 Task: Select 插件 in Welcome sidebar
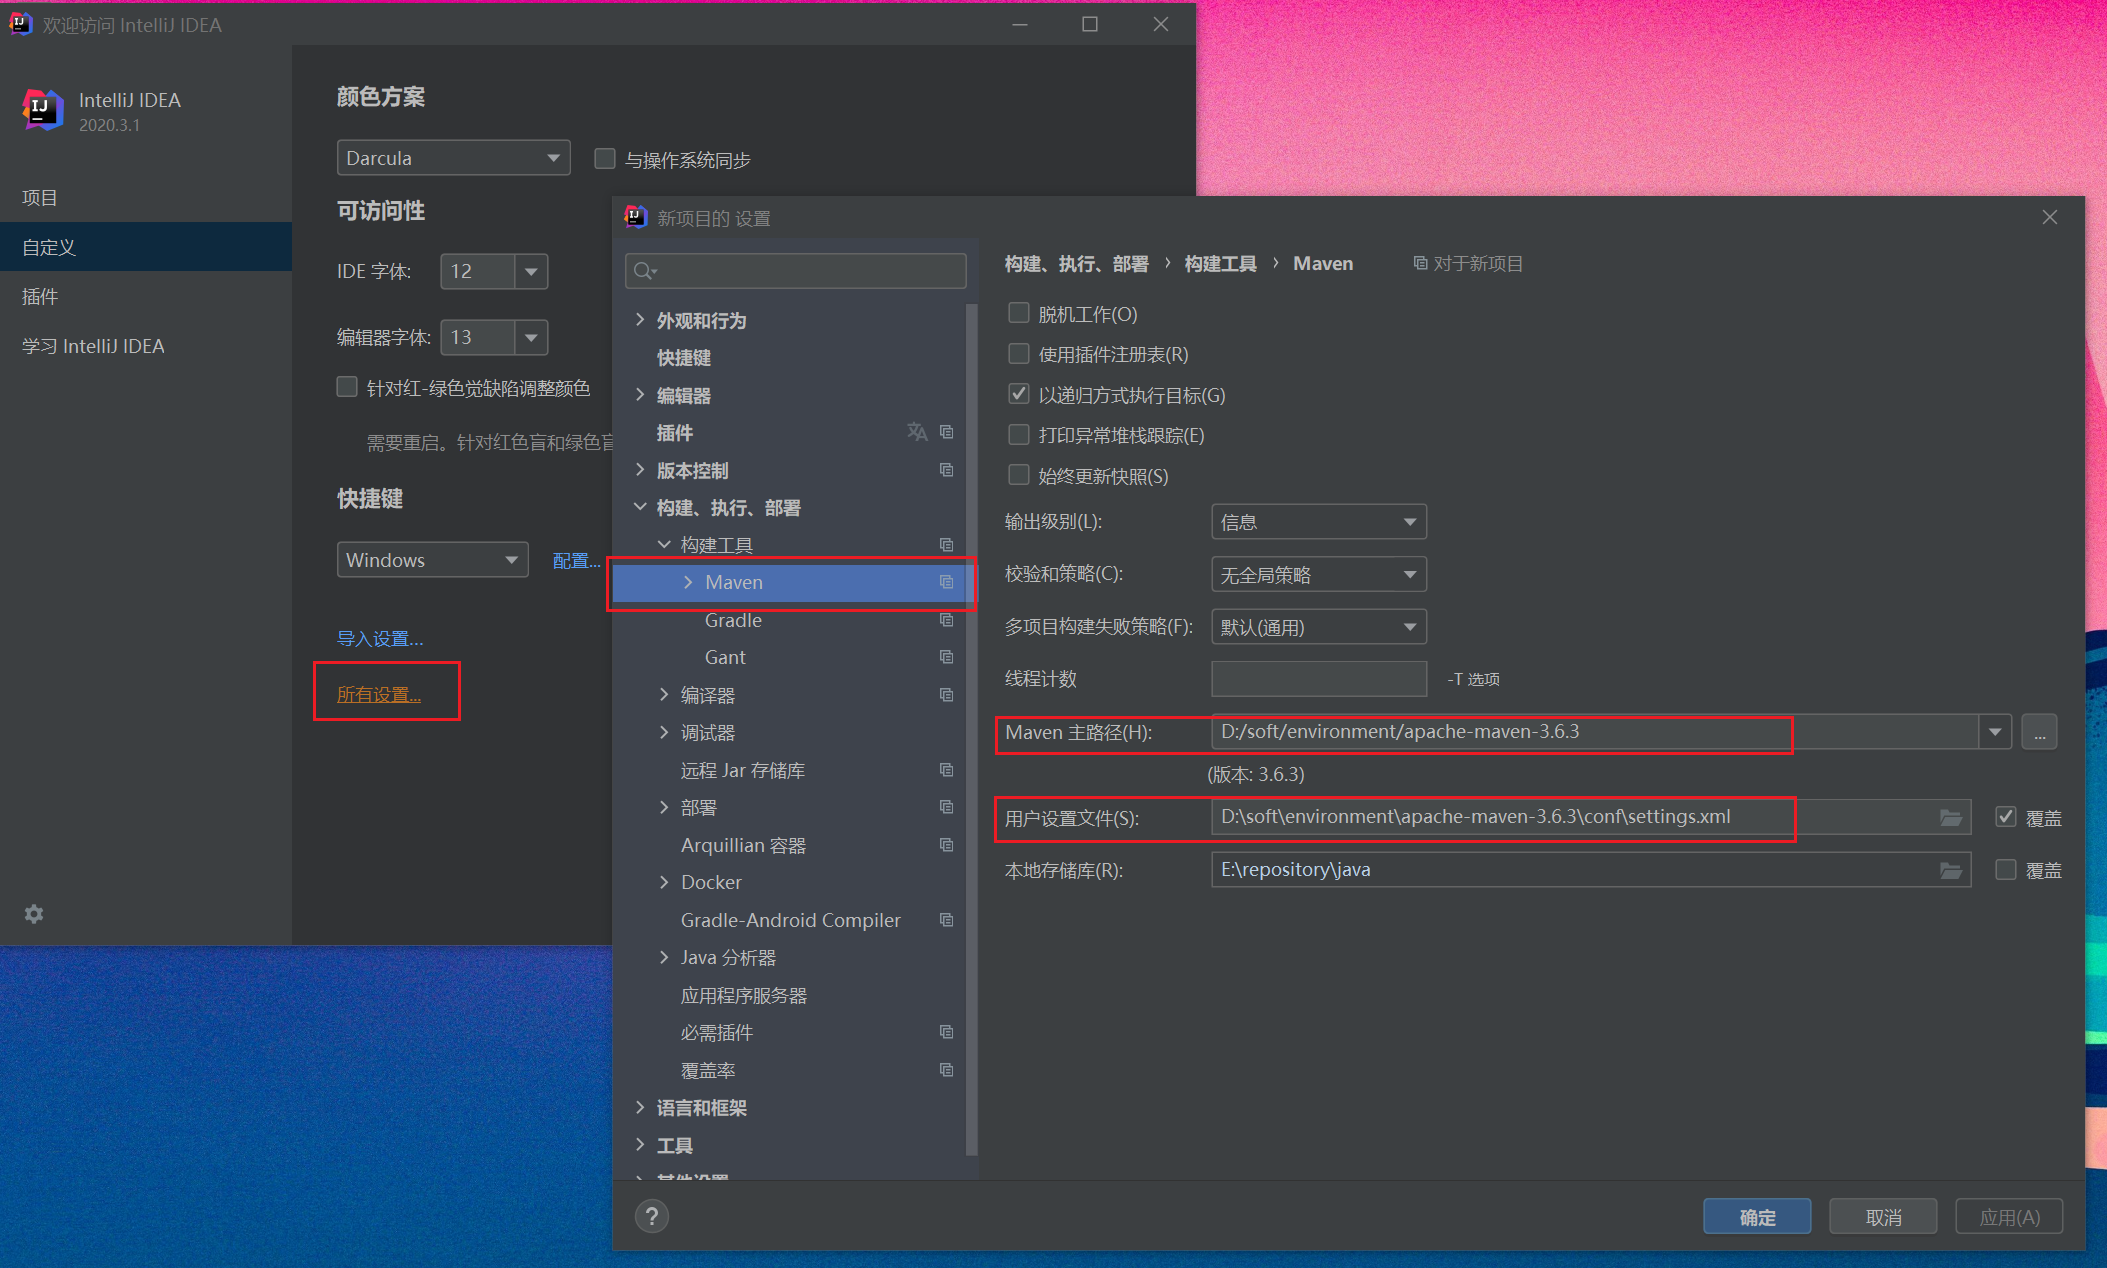[x=146, y=296]
